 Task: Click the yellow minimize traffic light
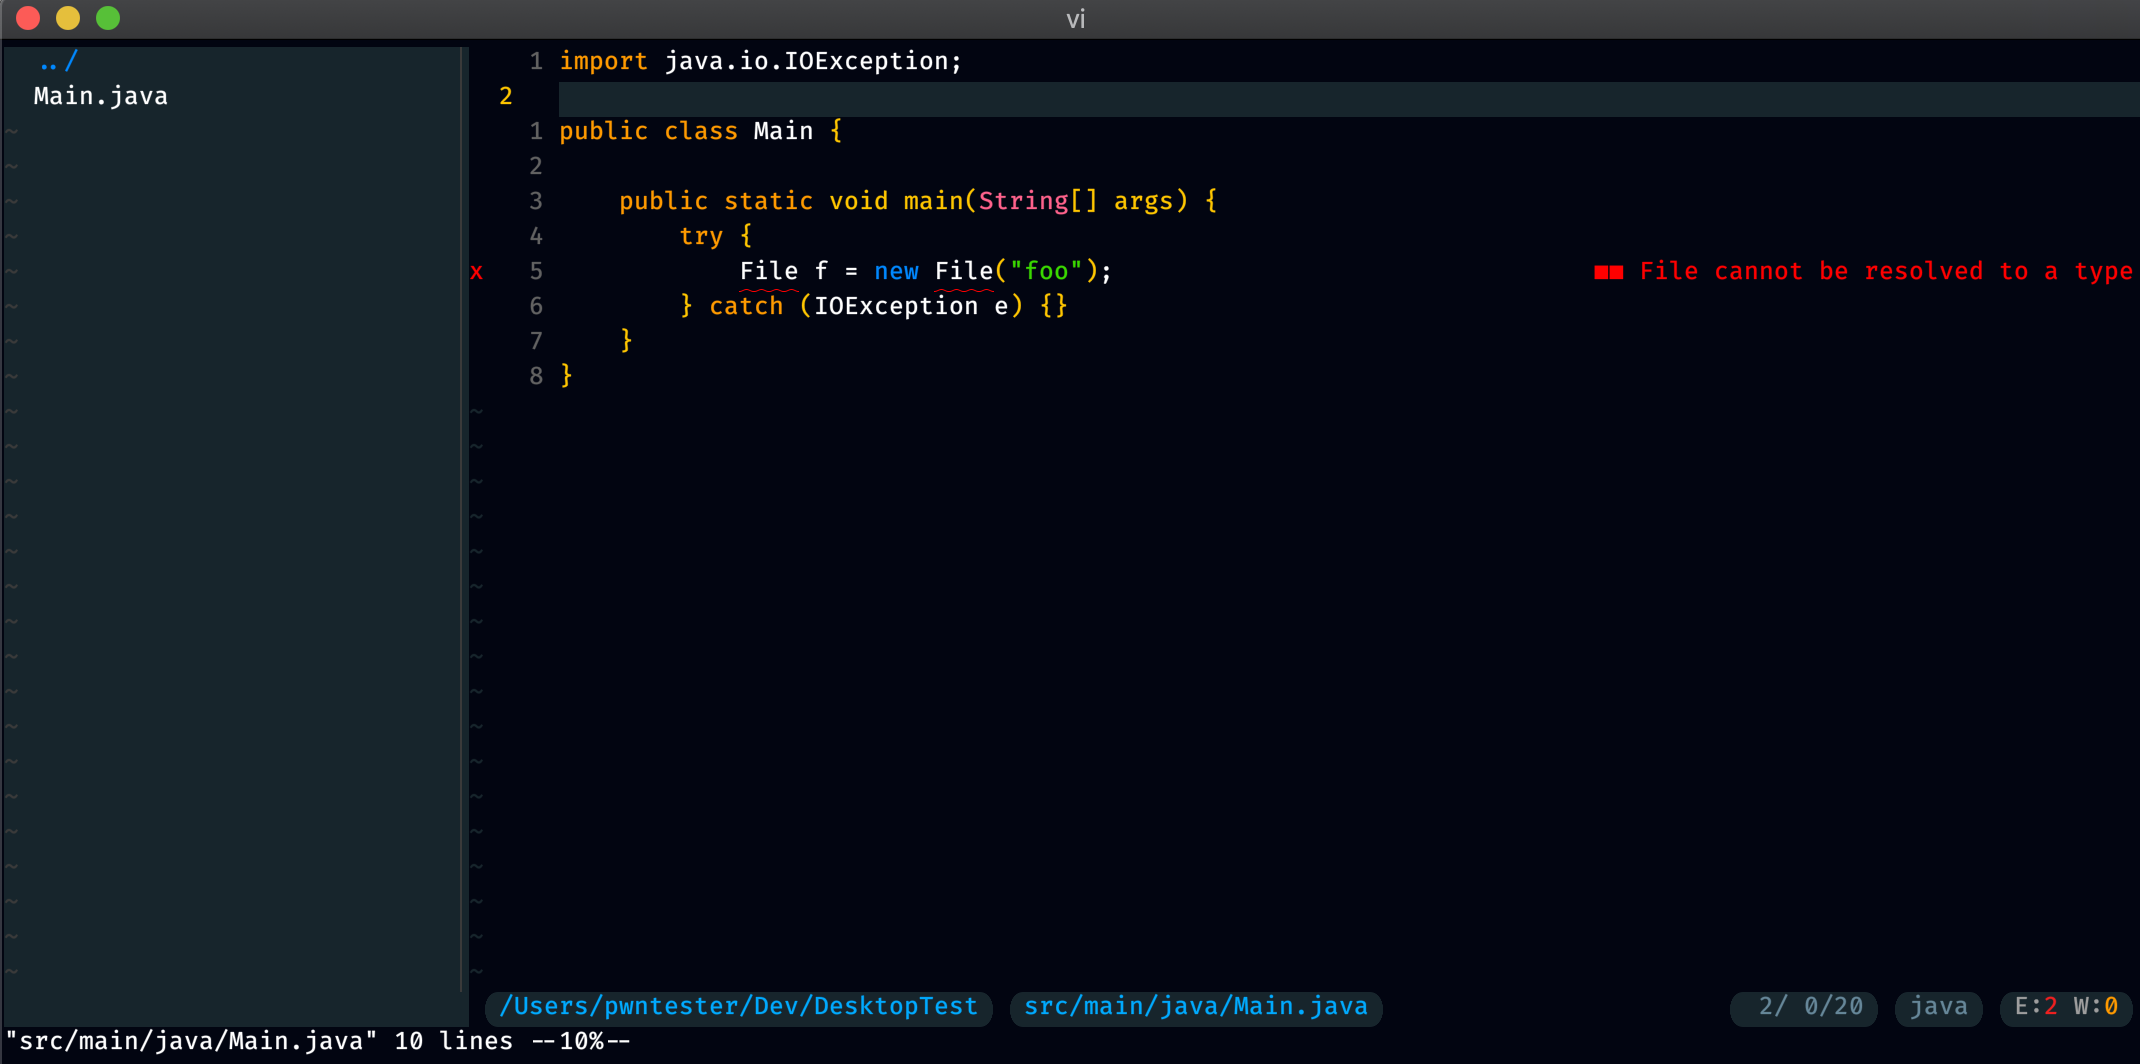point(67,17)
